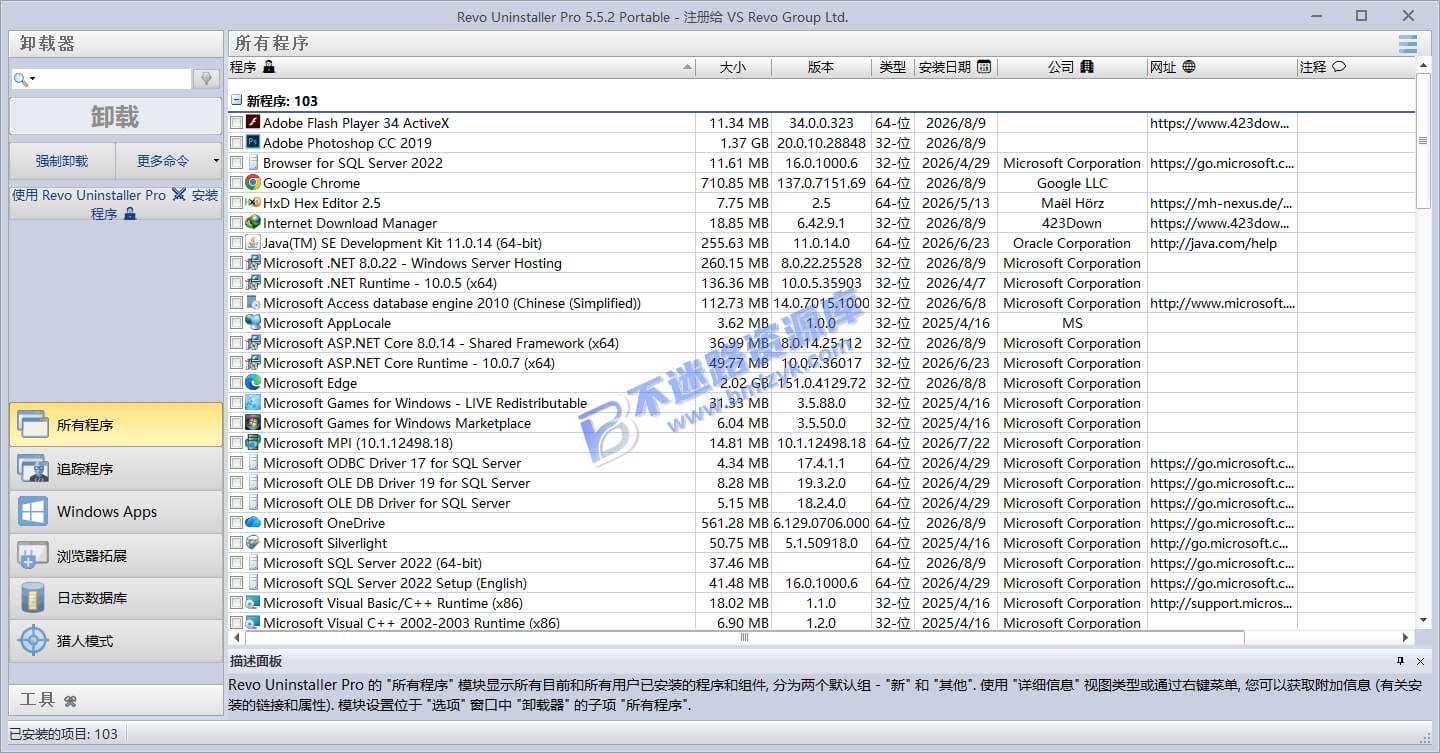This screenshot has width=1440, height=753.
Task: Open the 浏览器拓展 module
Action: pos(115,555)
